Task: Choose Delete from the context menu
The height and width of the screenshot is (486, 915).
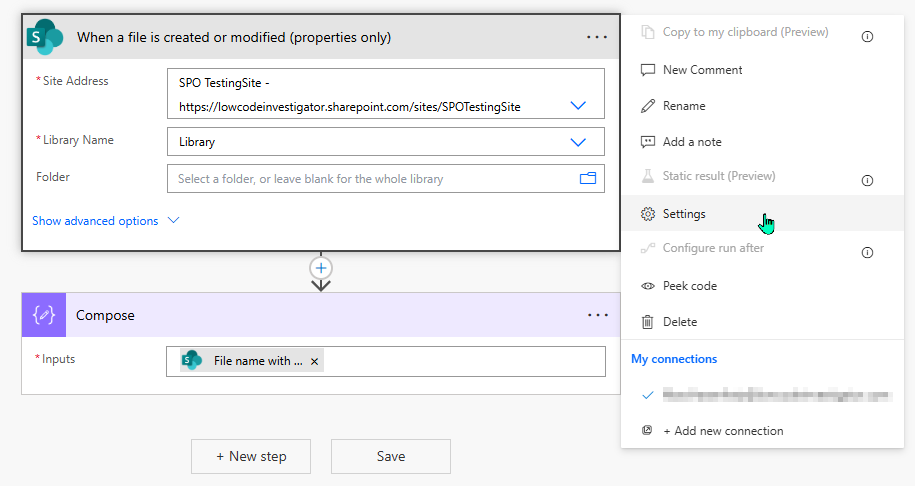Action: [680, 322]
